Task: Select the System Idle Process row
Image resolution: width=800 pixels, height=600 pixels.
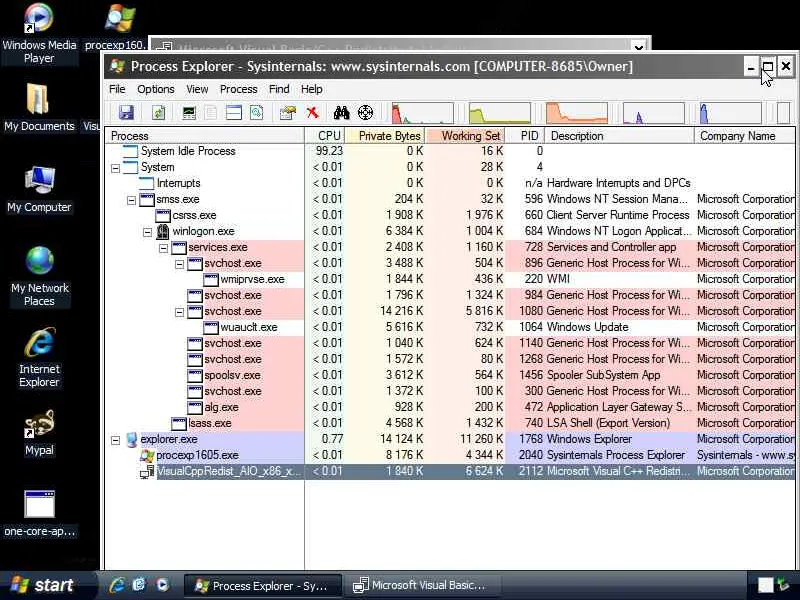Action: tap(450, 151)
